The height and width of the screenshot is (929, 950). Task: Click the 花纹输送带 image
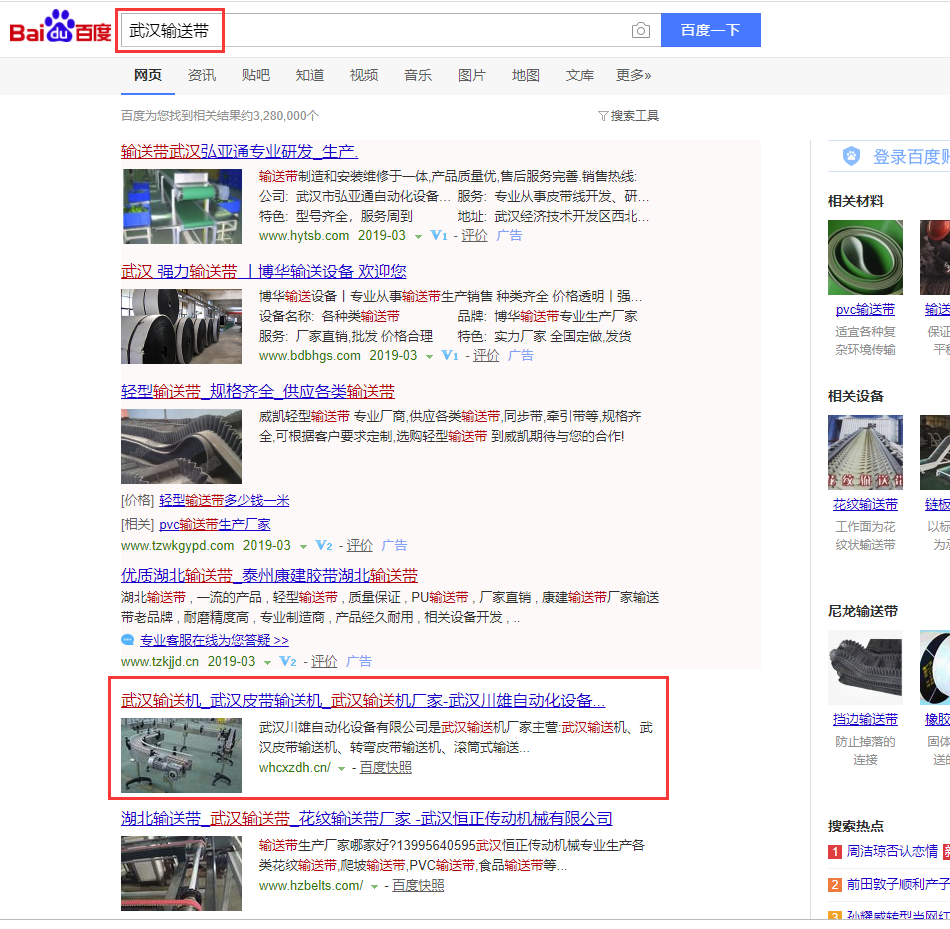click(865, 452)
